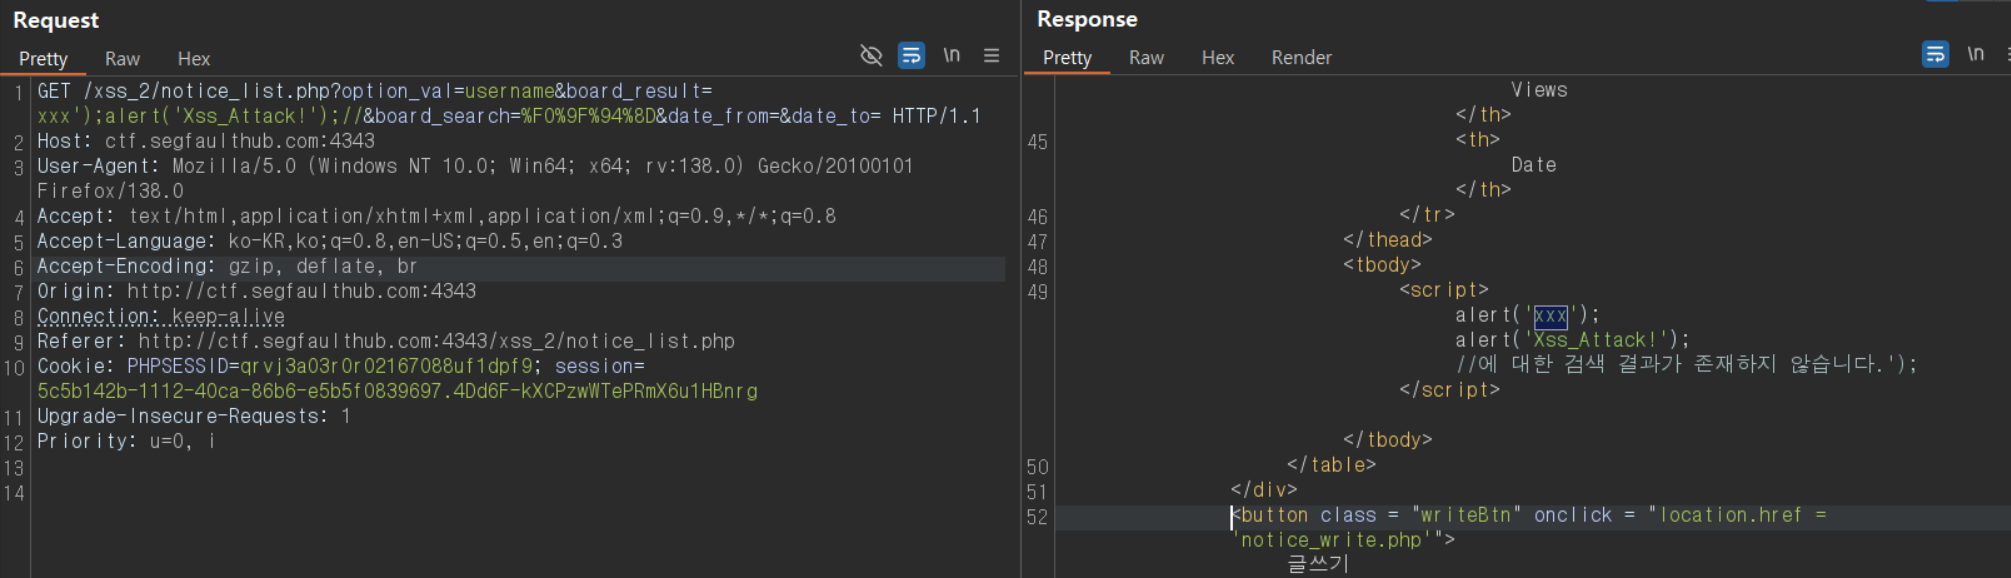Viewport: 2011px width, 578px height.
Task: Click the Referer header line
Action: click(x=386, y=341)
